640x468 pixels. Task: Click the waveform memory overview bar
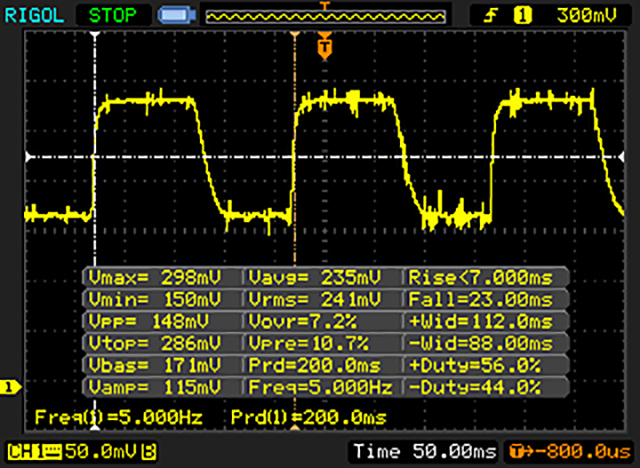[x=323, y=16]
